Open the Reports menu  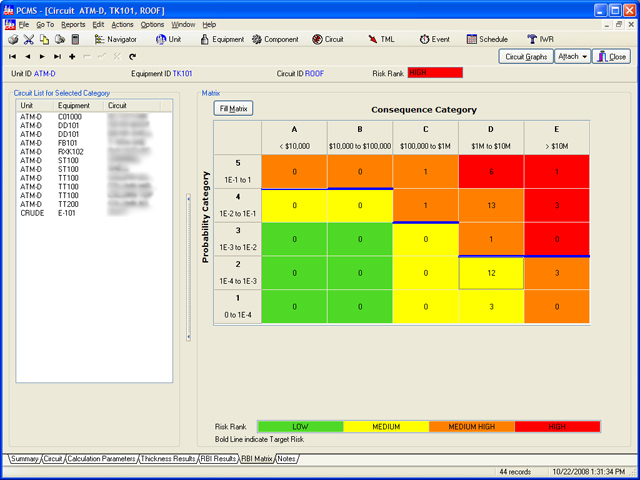(x=73, y=24)
